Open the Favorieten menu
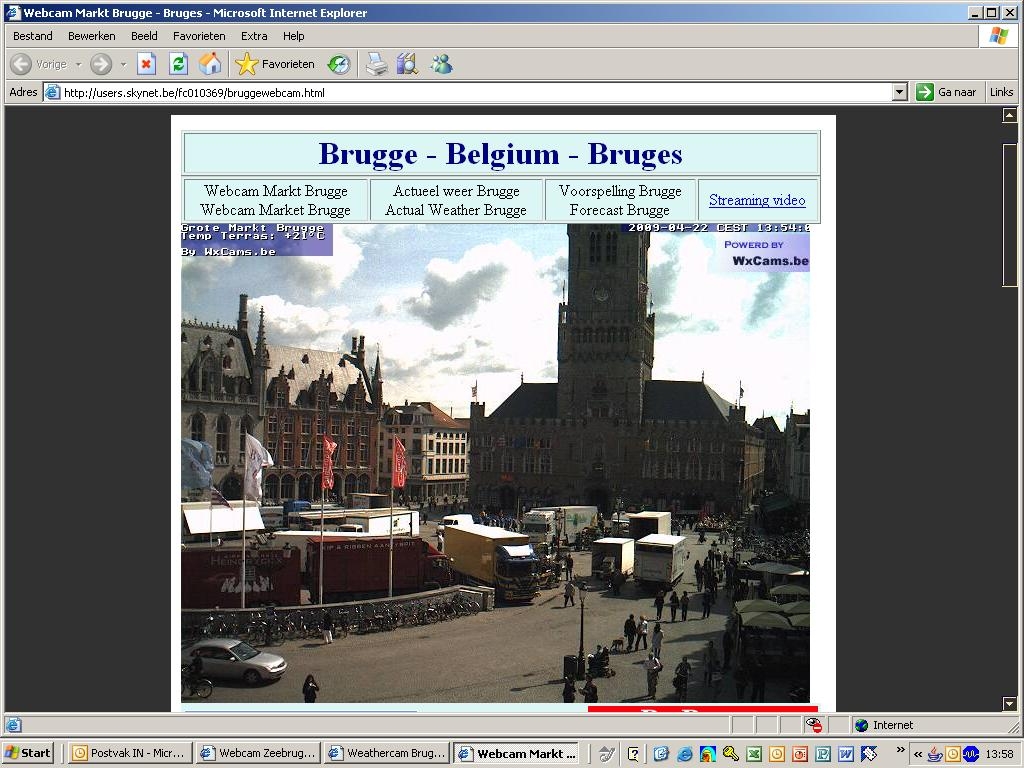The image size is (1024, 768). (199, 36)
